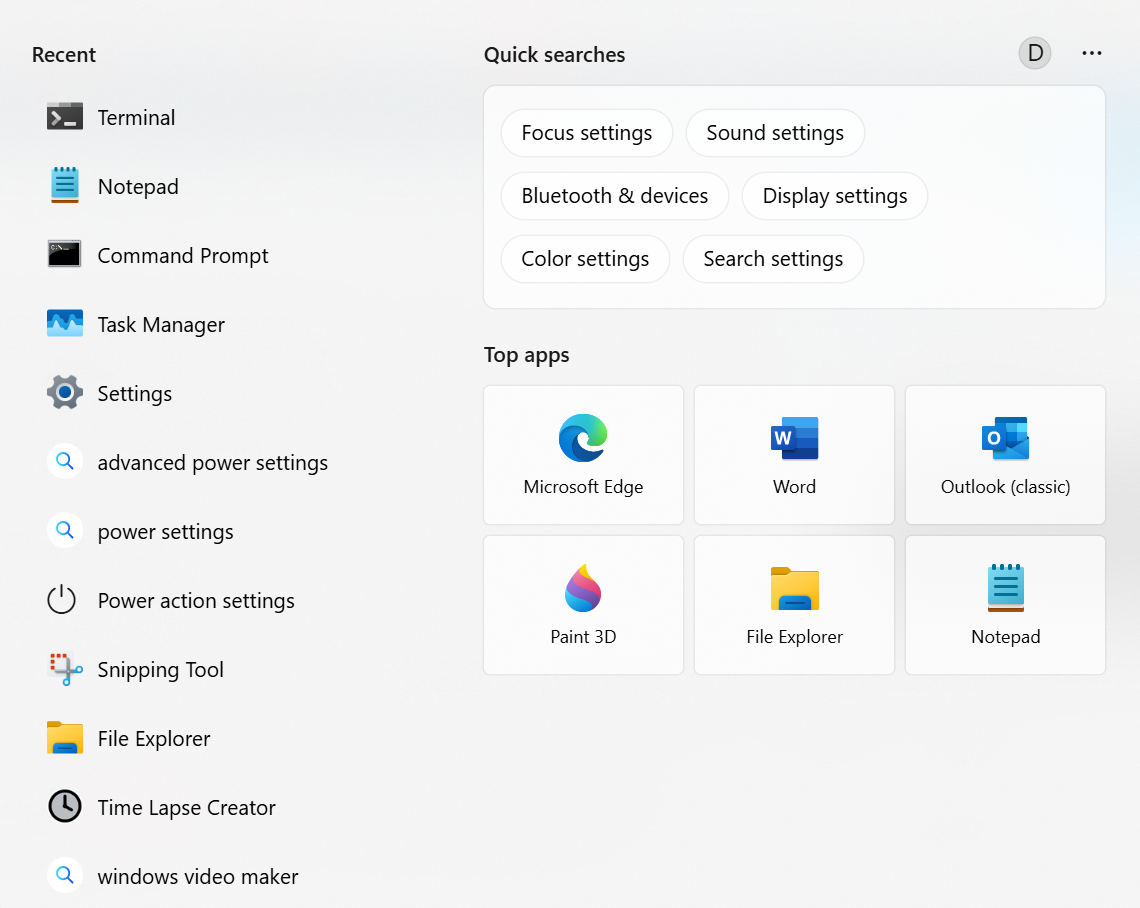This screenshot has width=1140, height=908.
Task: Open the Time Lapse Creator clock icon
Action: pyautogui.click(x=65, y=806)
